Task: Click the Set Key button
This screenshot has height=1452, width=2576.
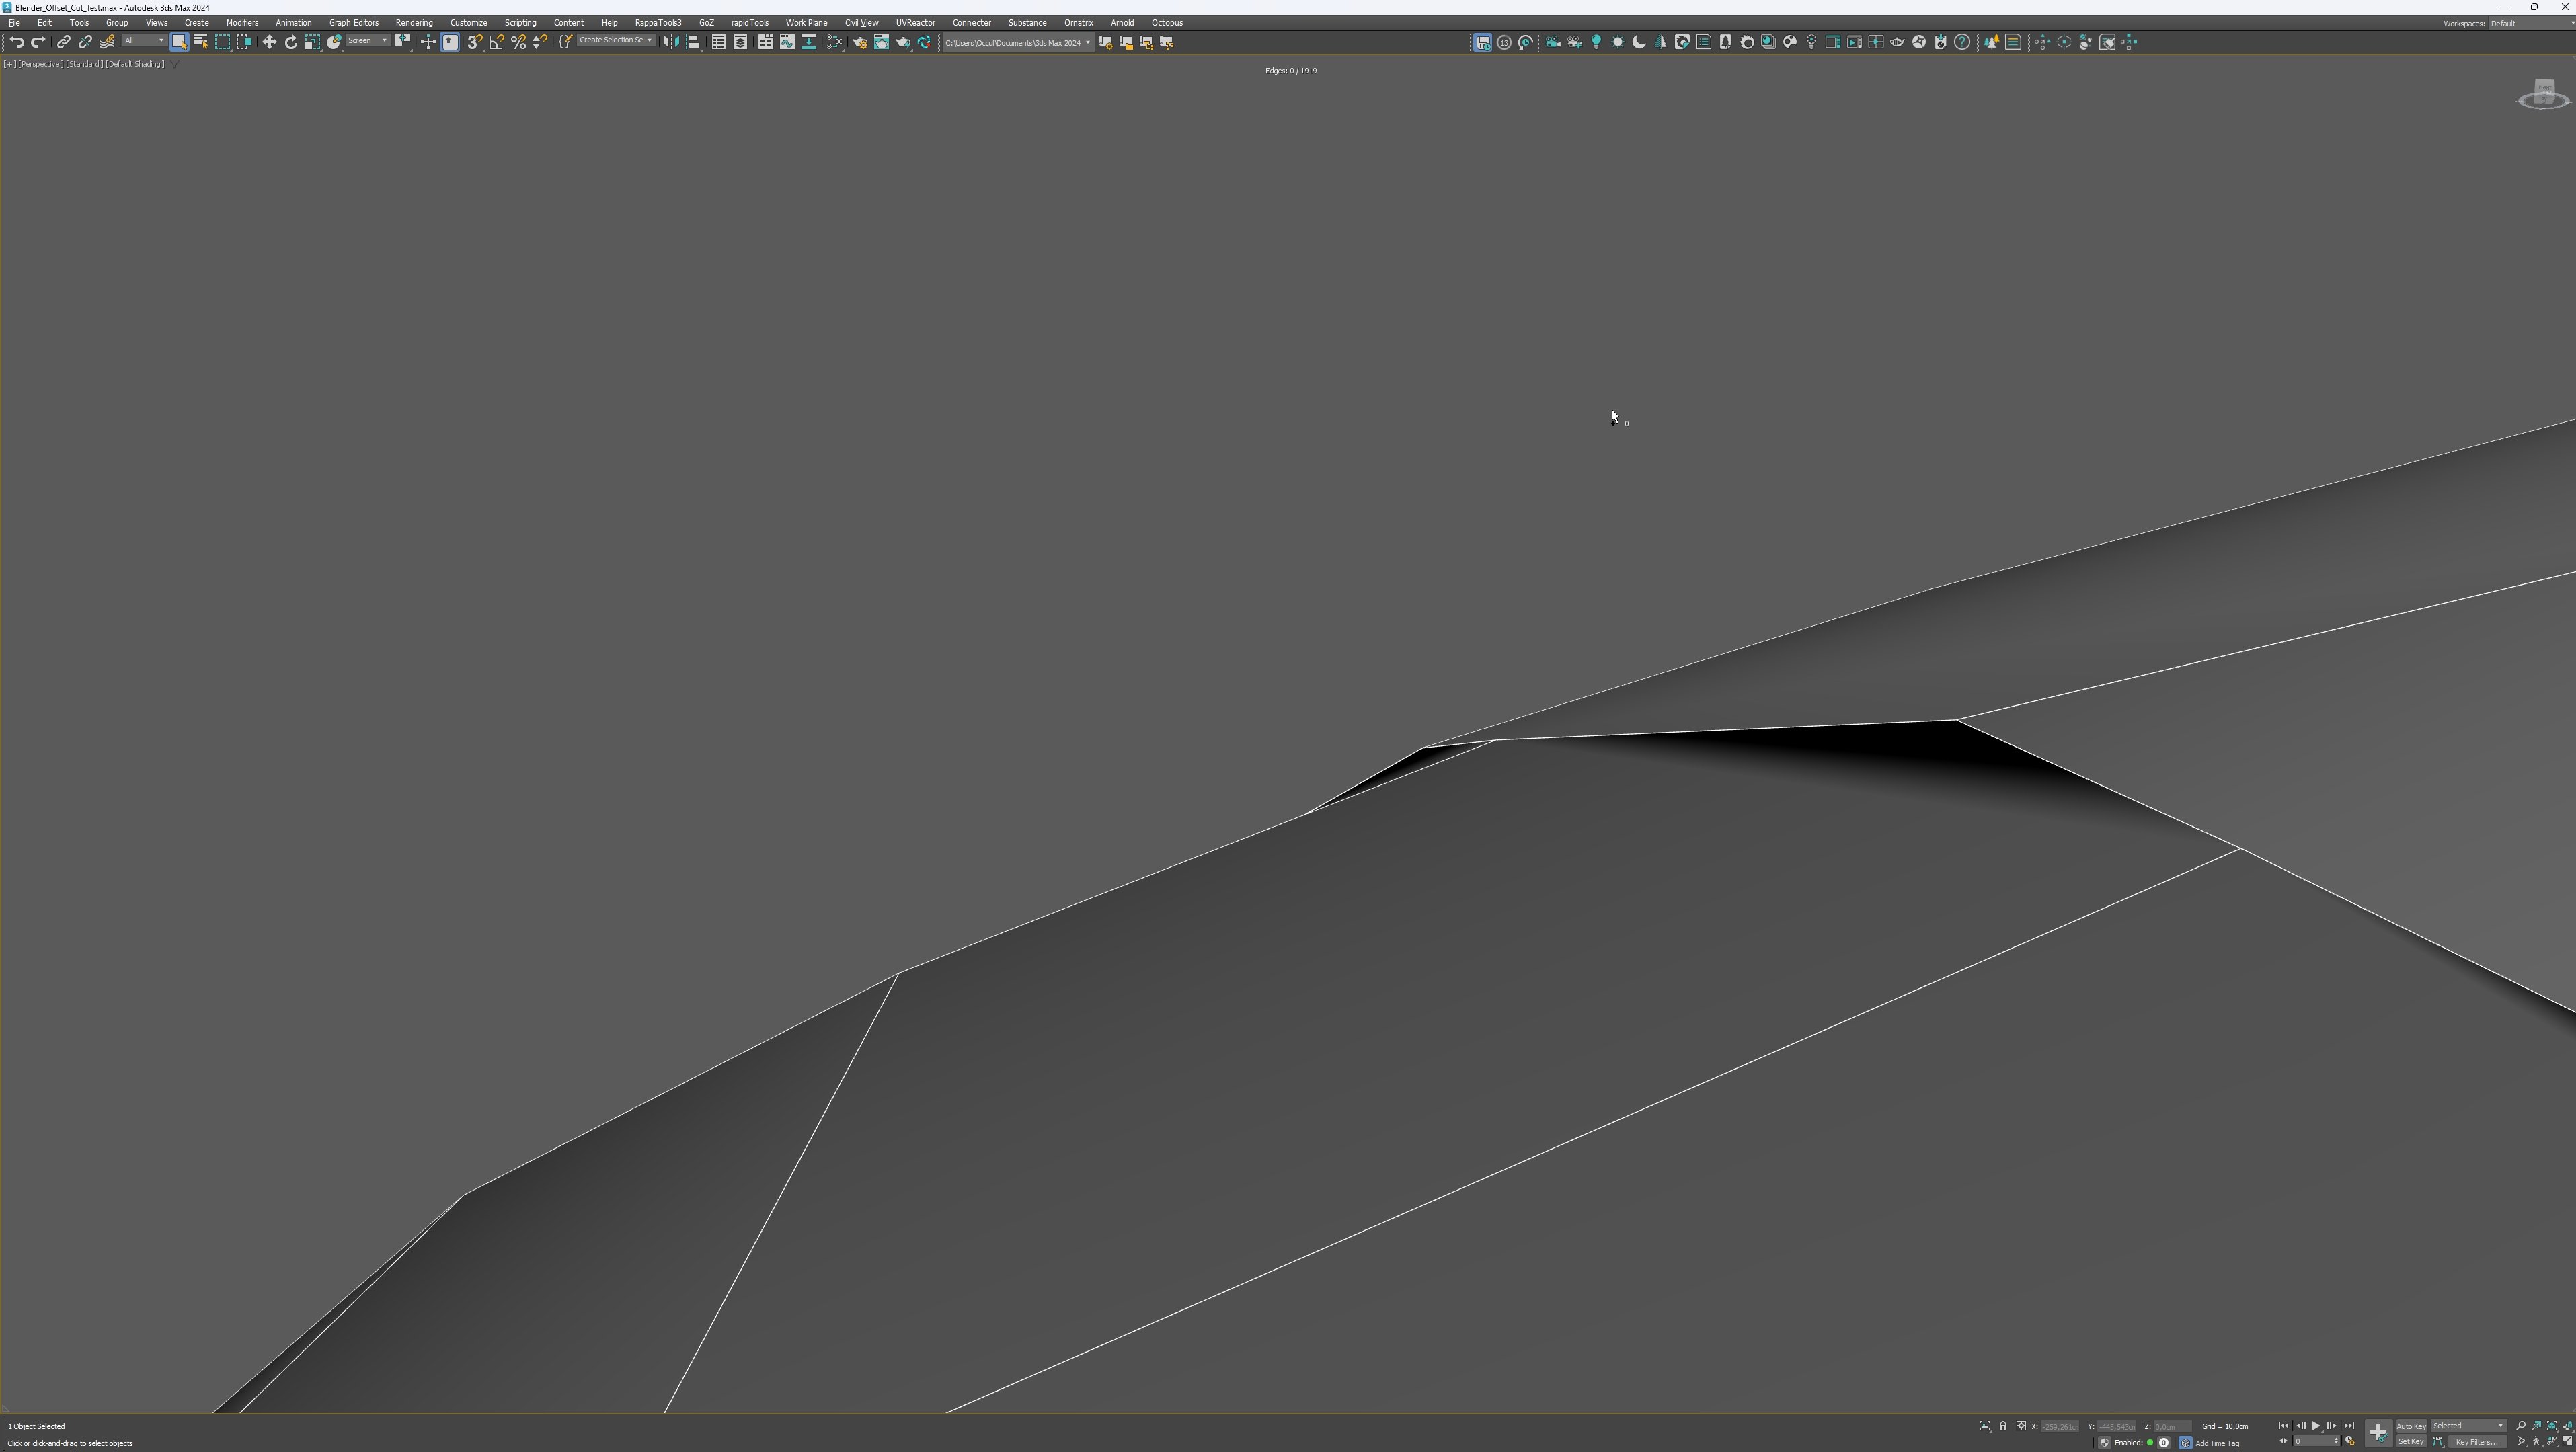Action: [x=2411, y=1442]
